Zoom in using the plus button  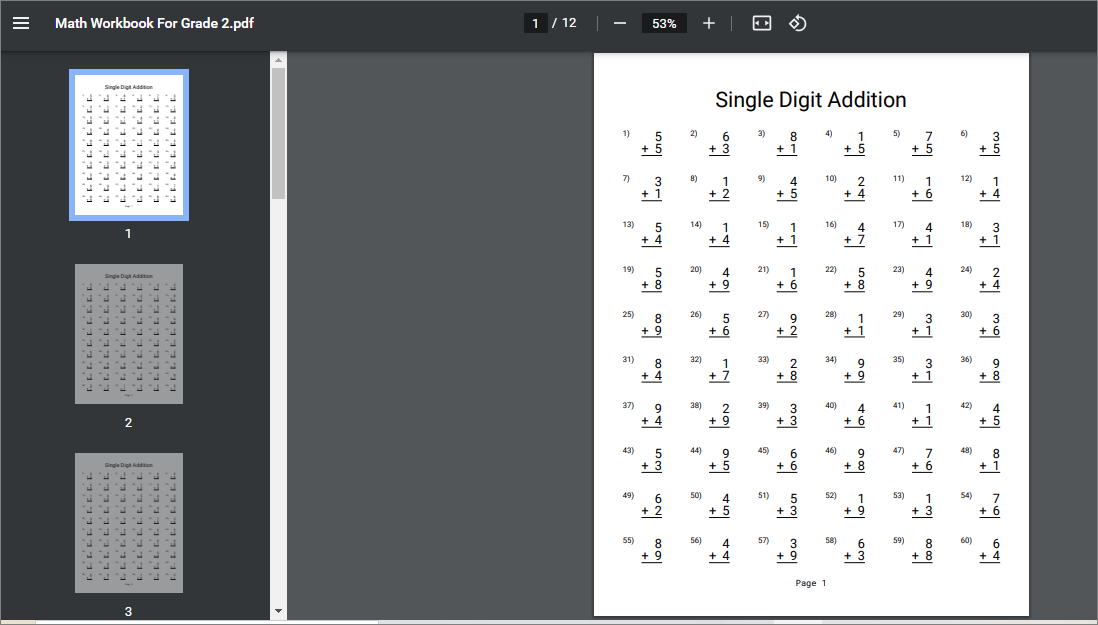point(709,23)
